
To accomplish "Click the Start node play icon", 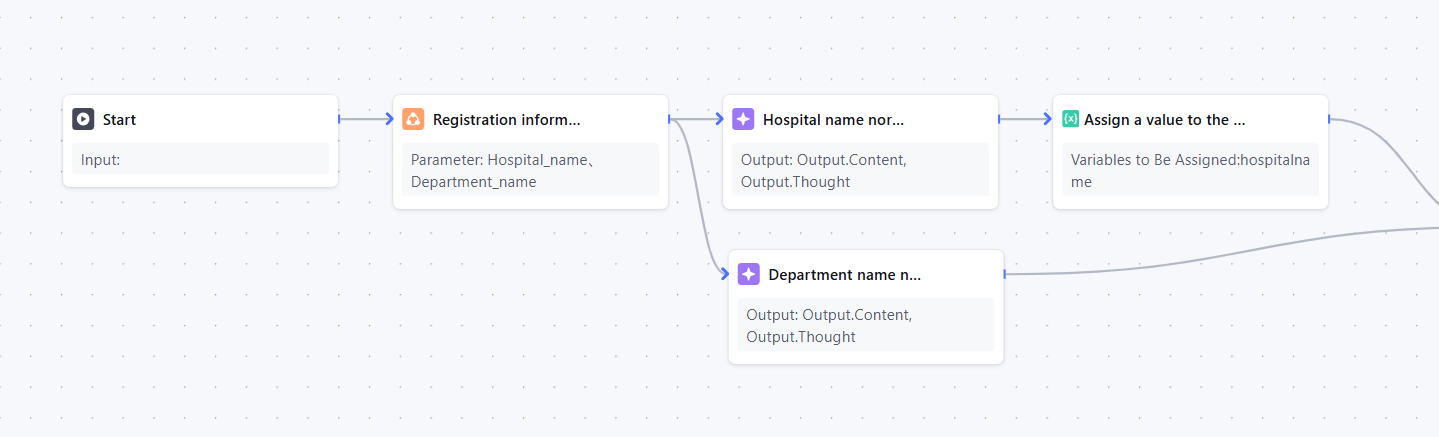I will click(x=83, y=120).
